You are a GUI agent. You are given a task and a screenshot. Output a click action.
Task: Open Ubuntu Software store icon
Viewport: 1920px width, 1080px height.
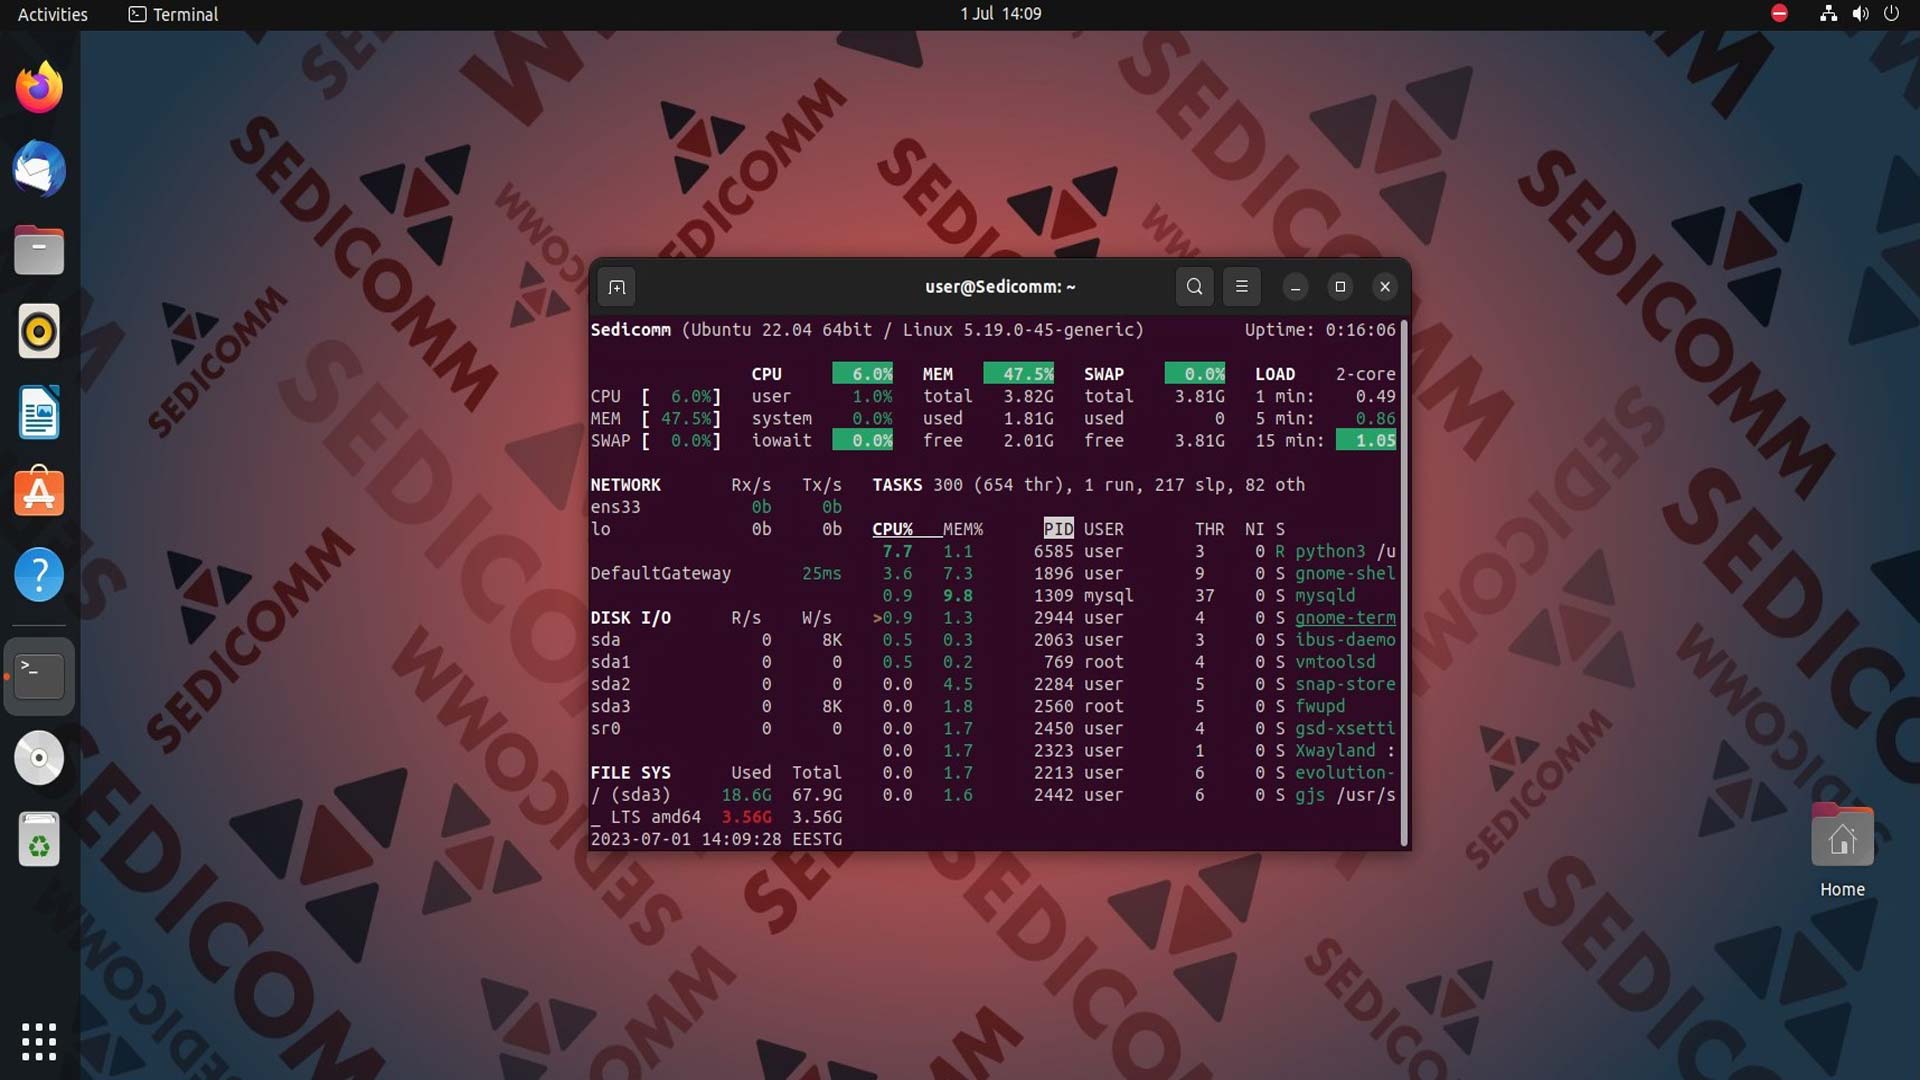[39, 493]
